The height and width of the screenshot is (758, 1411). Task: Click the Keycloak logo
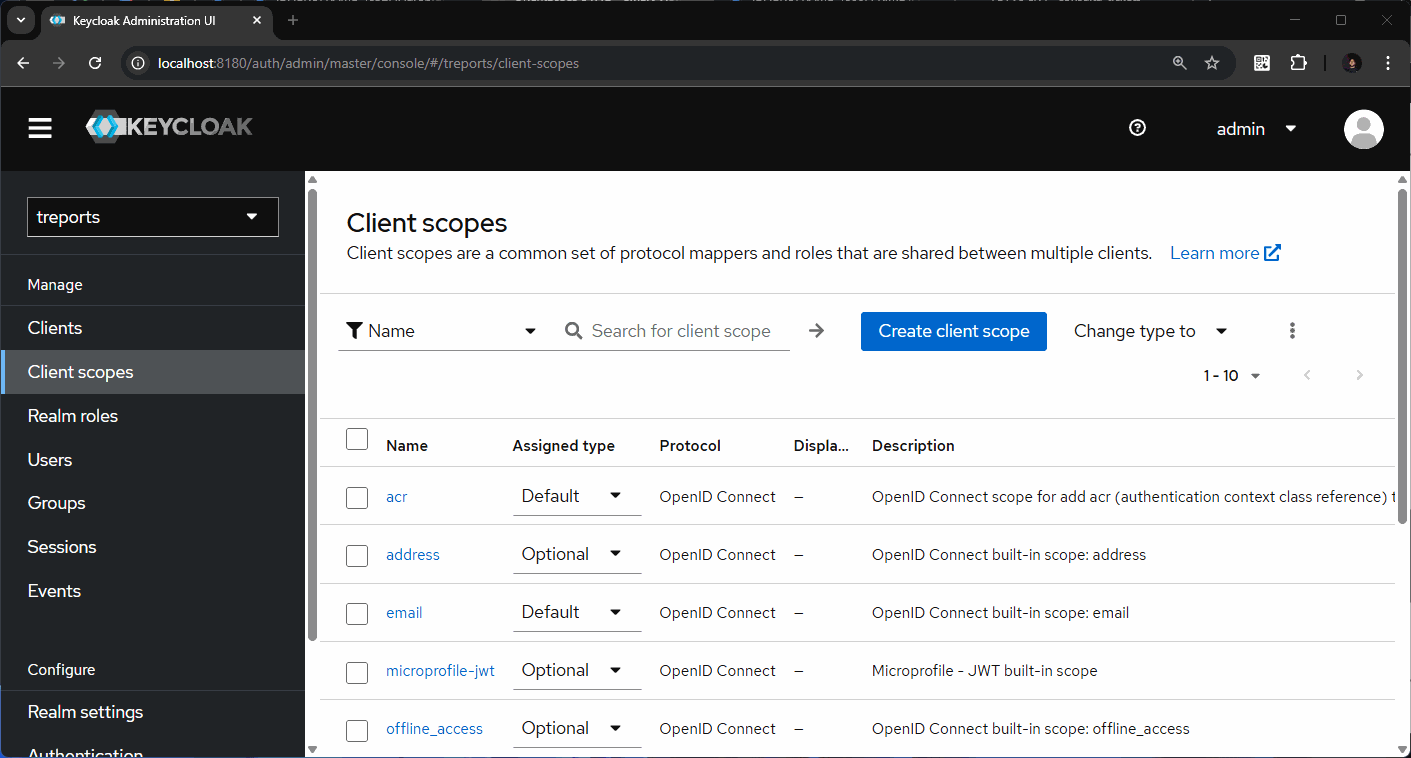pyautogui.click(x=169, y=127)
